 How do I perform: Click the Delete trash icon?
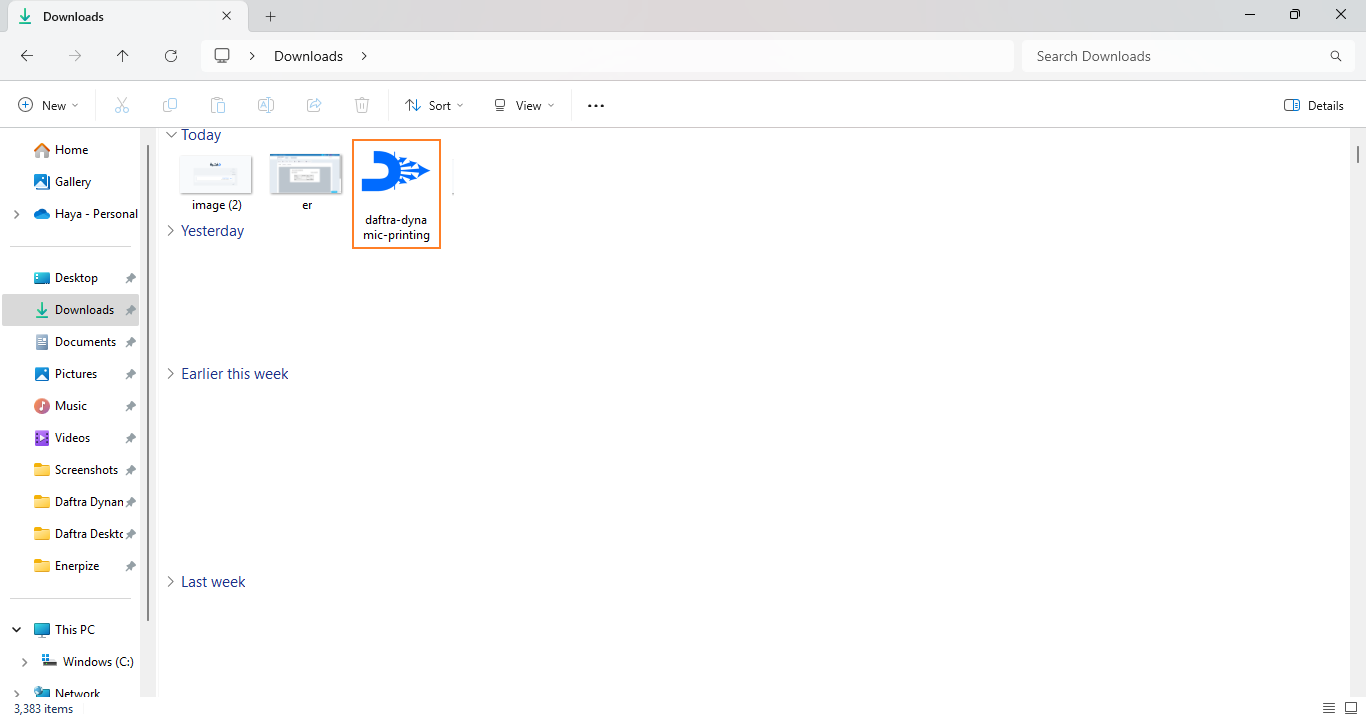coord(362,105)
